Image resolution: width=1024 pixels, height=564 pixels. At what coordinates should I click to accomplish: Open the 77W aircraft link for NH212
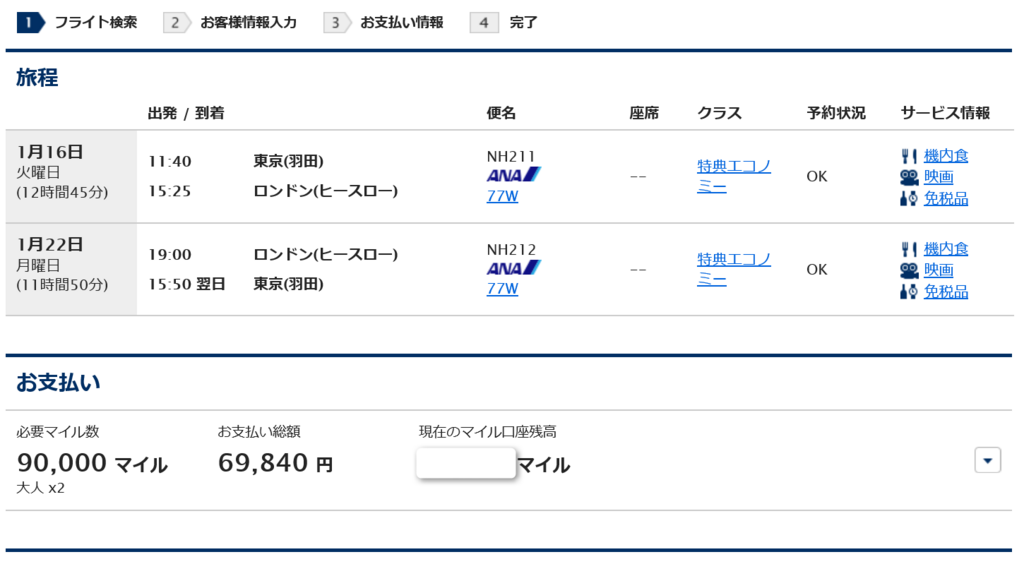502,289
